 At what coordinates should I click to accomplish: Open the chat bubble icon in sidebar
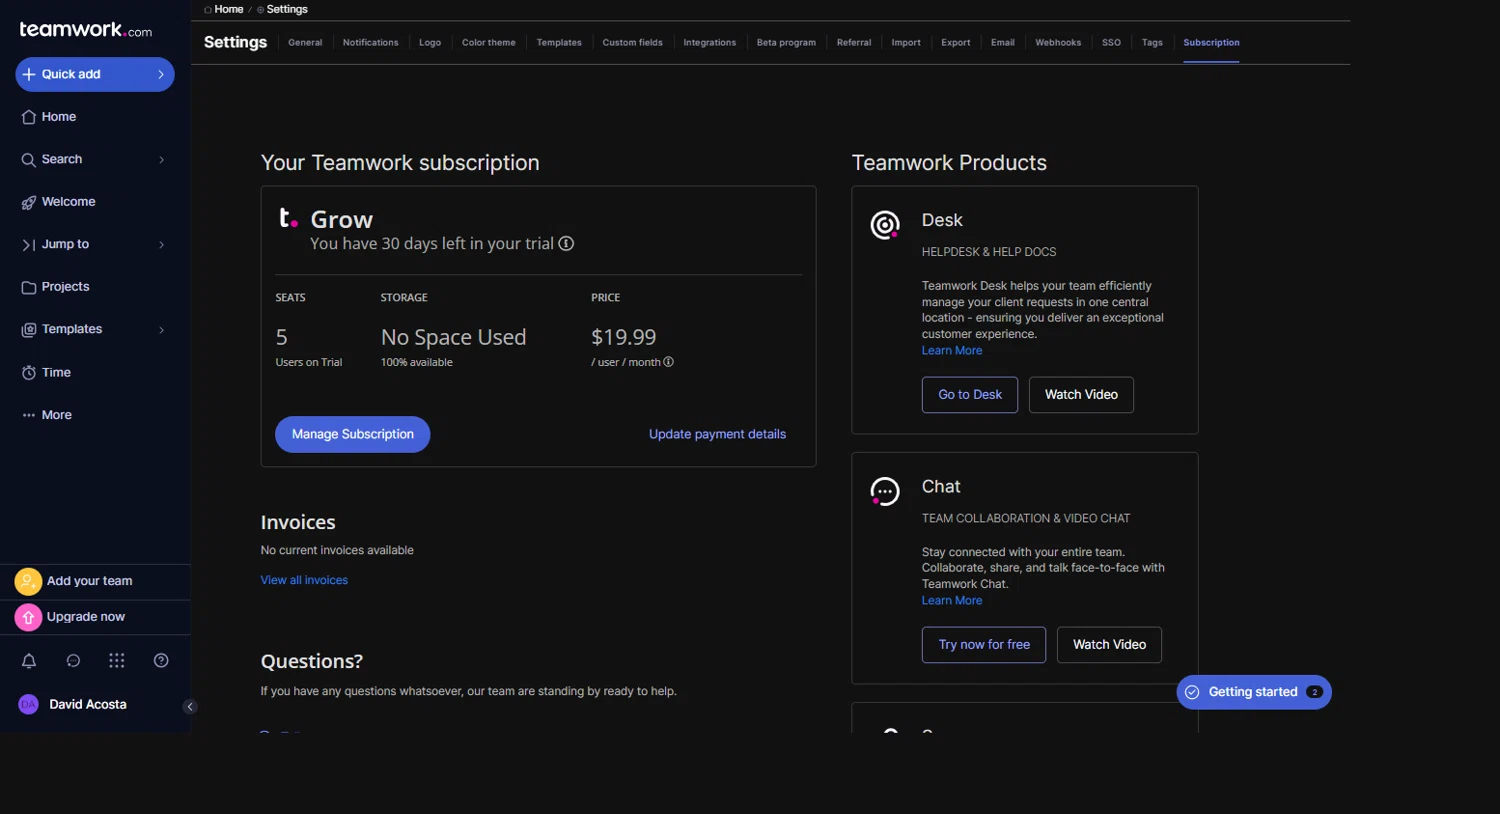click(x=73, y=661)
